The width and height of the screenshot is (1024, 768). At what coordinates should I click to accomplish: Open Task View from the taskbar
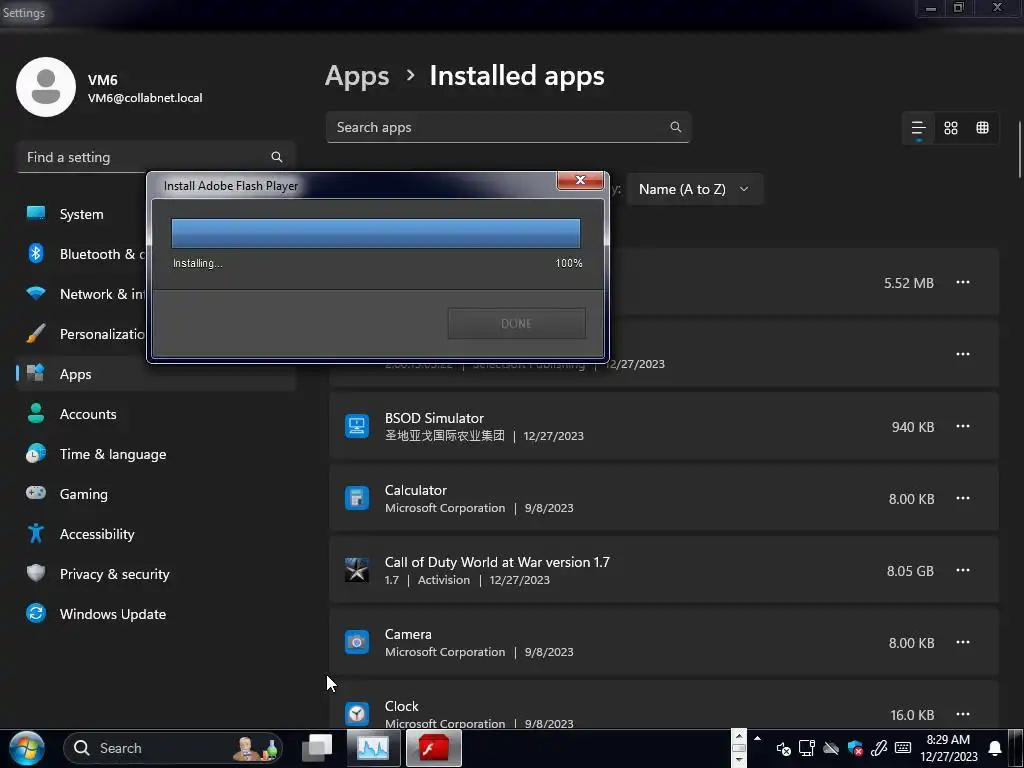pyautogui.click(x=317, y=748)
